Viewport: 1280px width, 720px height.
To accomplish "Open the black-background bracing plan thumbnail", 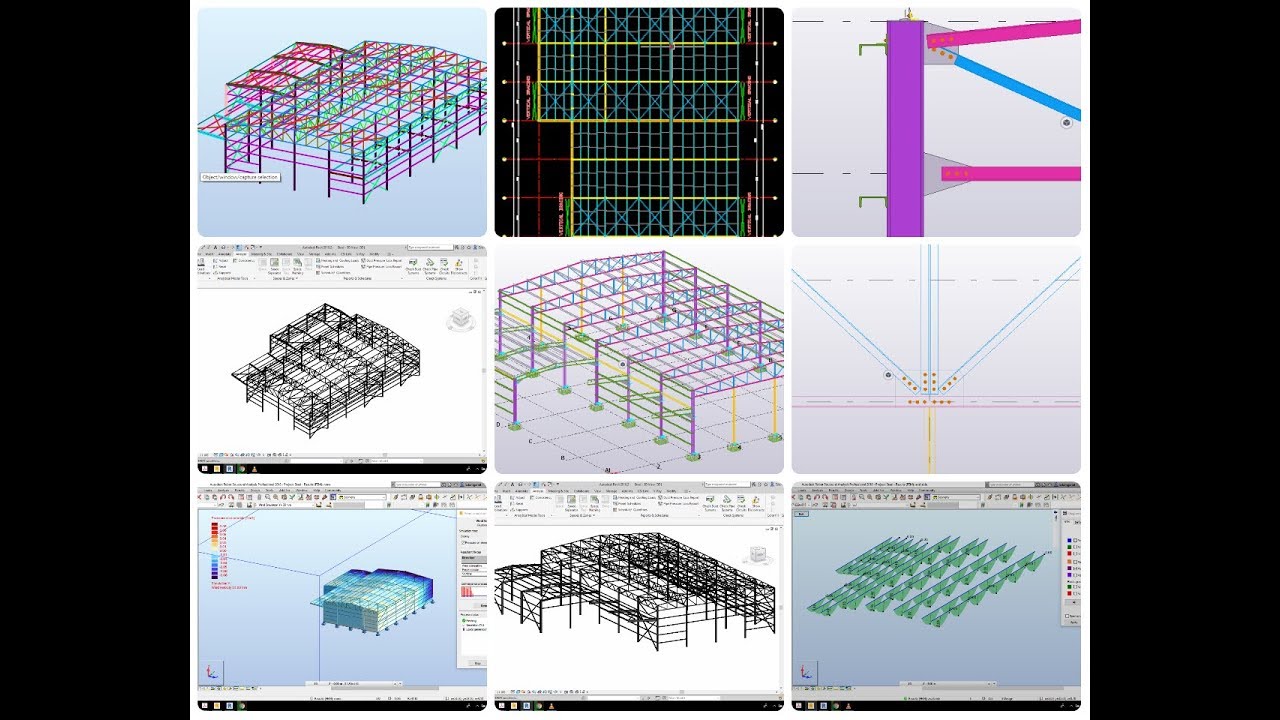I will (639, 122).
